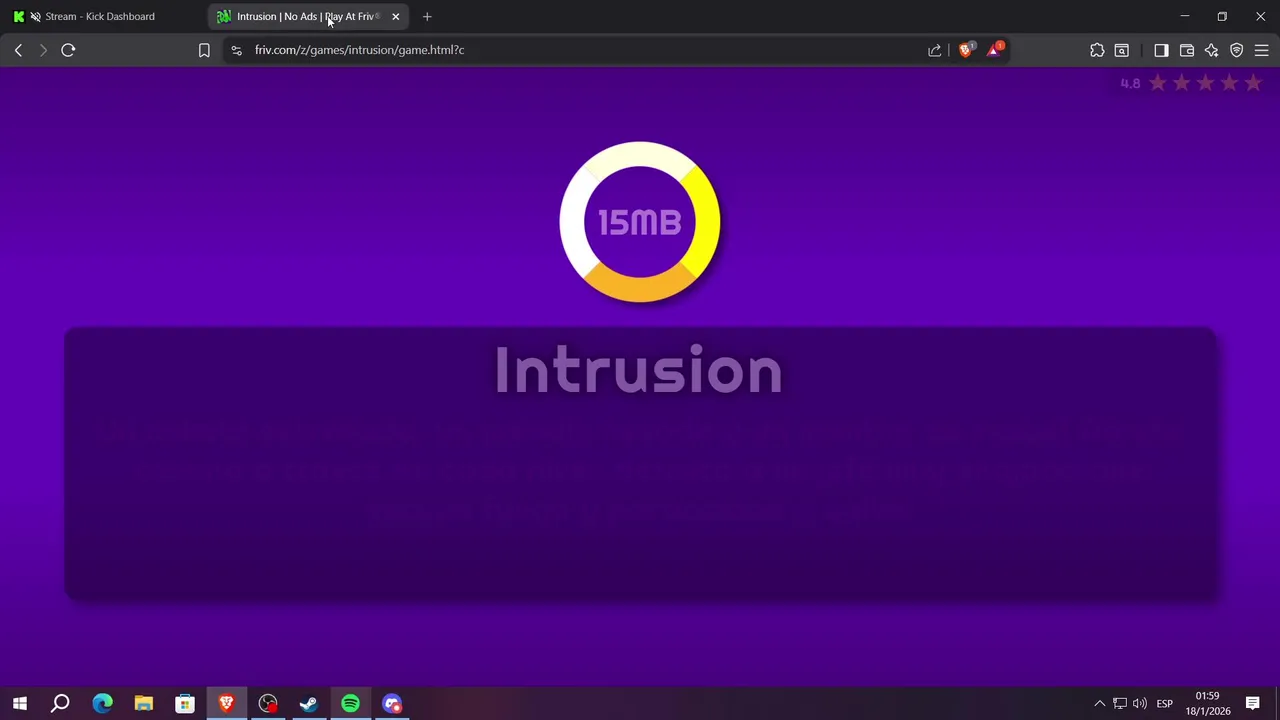
Task: Open the browser hamburger menu
Action: tap(1262, 50)
